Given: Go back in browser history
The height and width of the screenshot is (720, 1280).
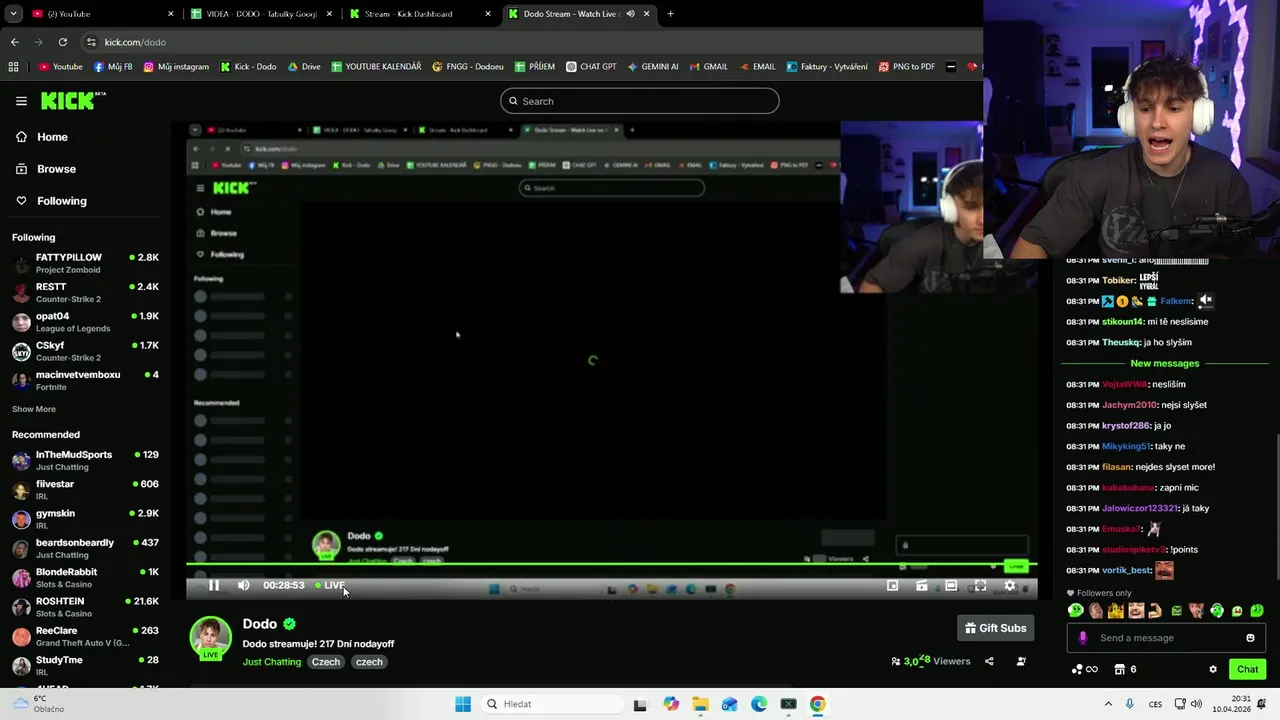Looking at the screenshot, I should [14, 42].
